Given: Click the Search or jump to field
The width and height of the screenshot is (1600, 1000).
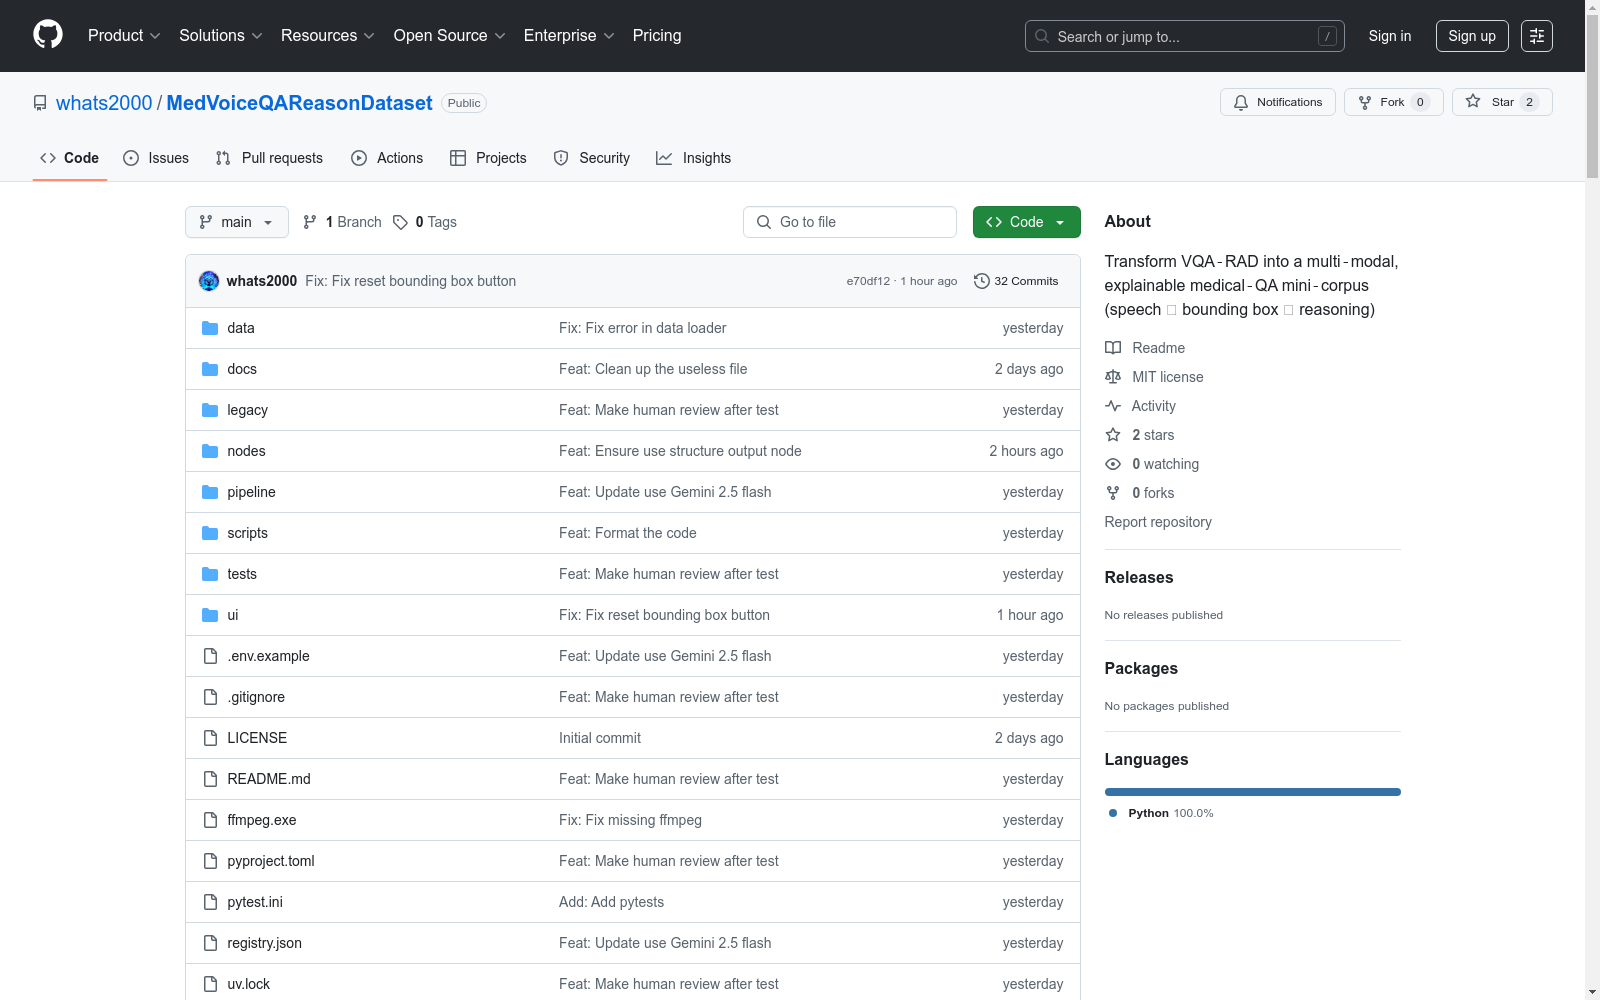Looking at the screenshot, I should pos(1185,36).
